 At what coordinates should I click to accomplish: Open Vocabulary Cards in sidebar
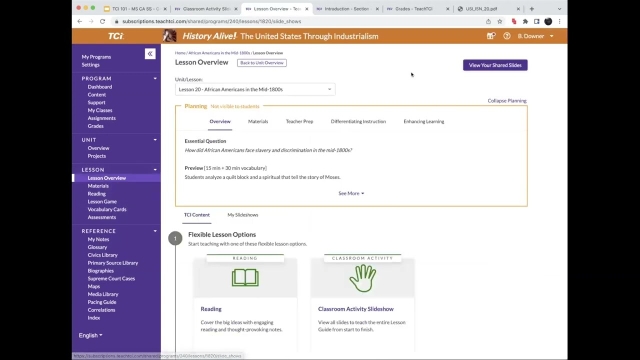point(107,209)
